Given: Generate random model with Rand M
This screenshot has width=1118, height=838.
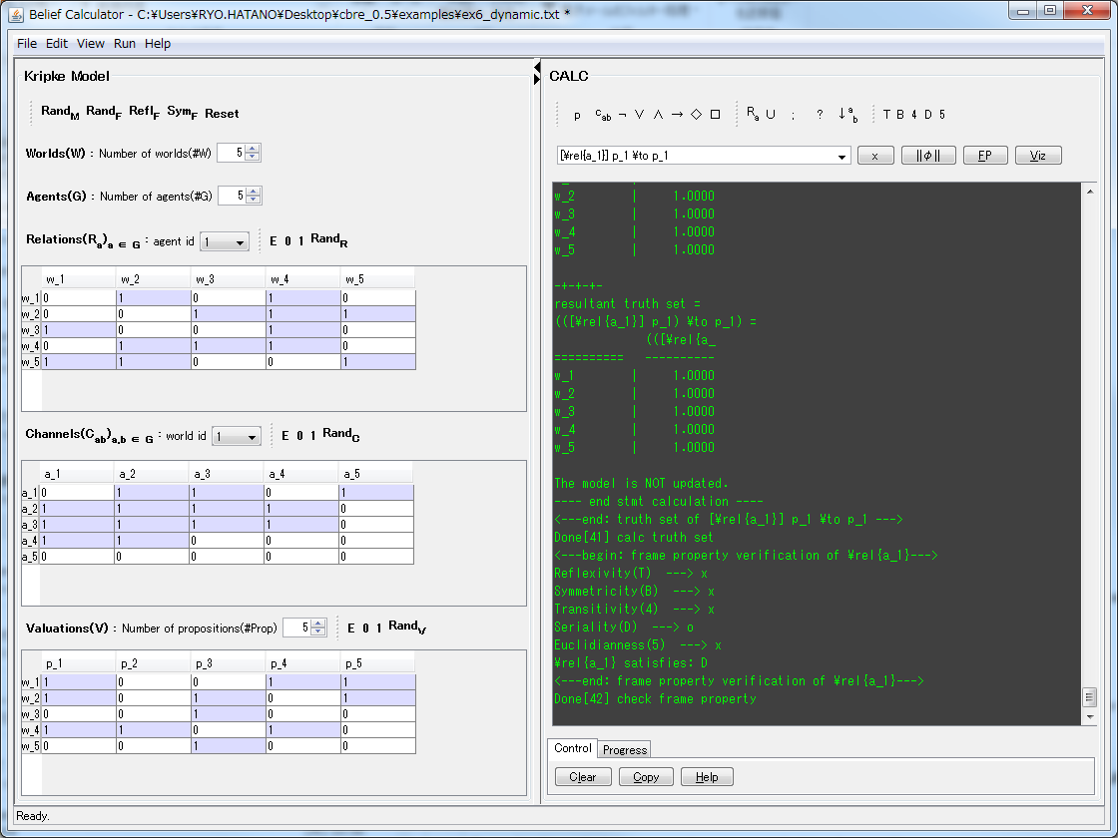Looking at the screenshot, I should click(x=60, y=112).
